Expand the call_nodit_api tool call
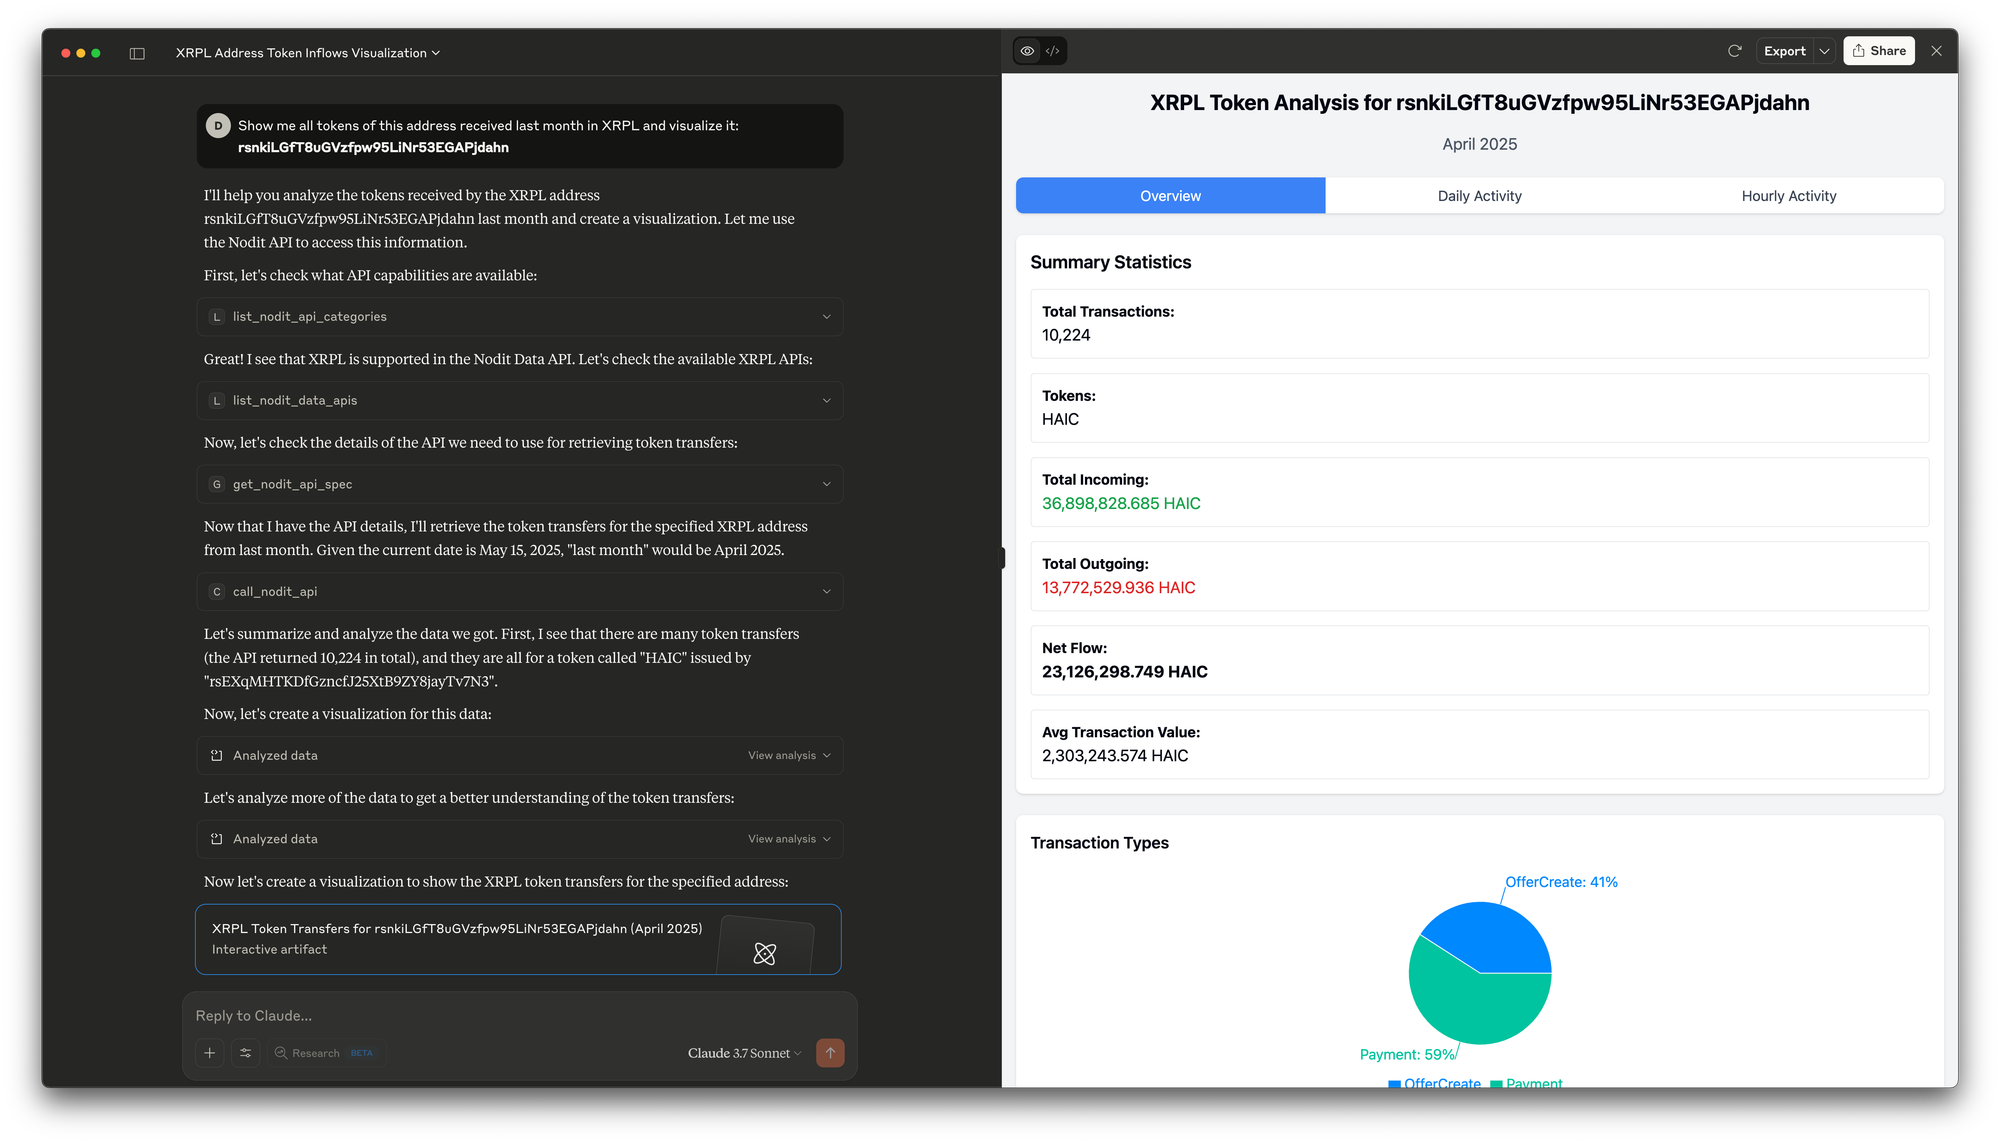 (x=519, y=592)
